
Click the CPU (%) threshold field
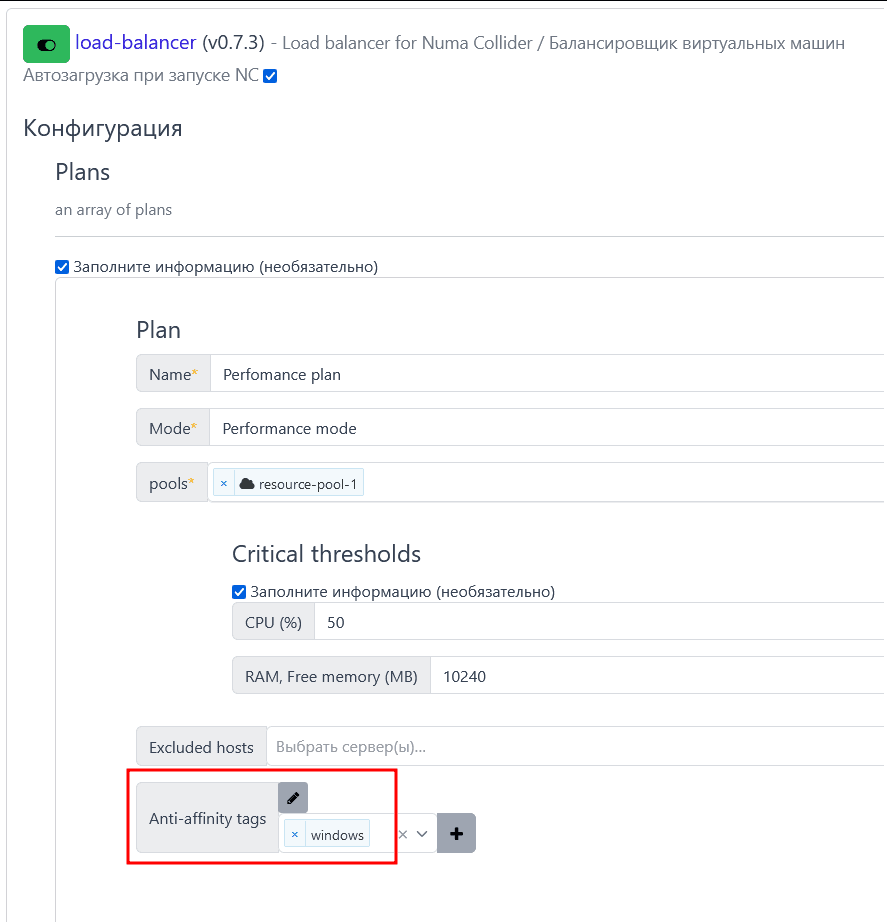(598, 622)
